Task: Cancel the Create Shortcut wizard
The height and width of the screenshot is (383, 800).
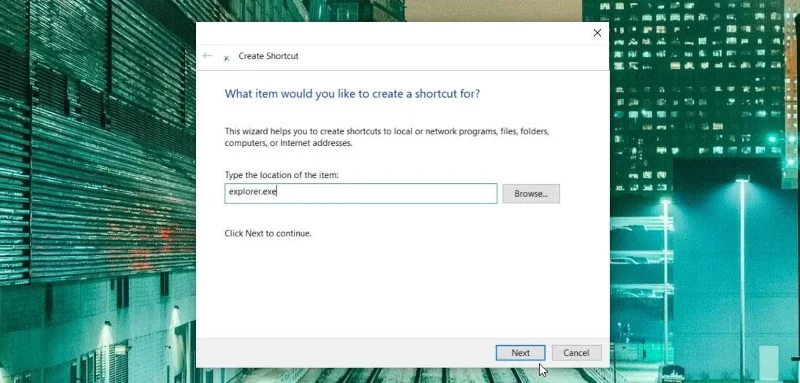Action: (577, 353)
